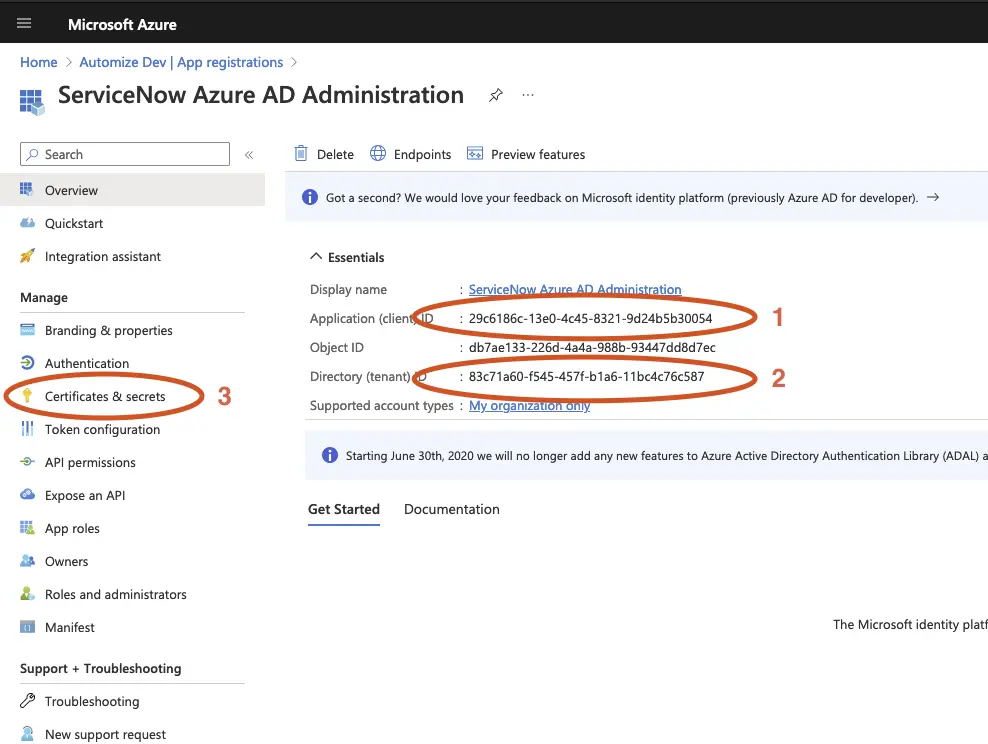Screen dimensions: 988x744
Task: Select the Get Started tab
Action: [x=343, y=509]
